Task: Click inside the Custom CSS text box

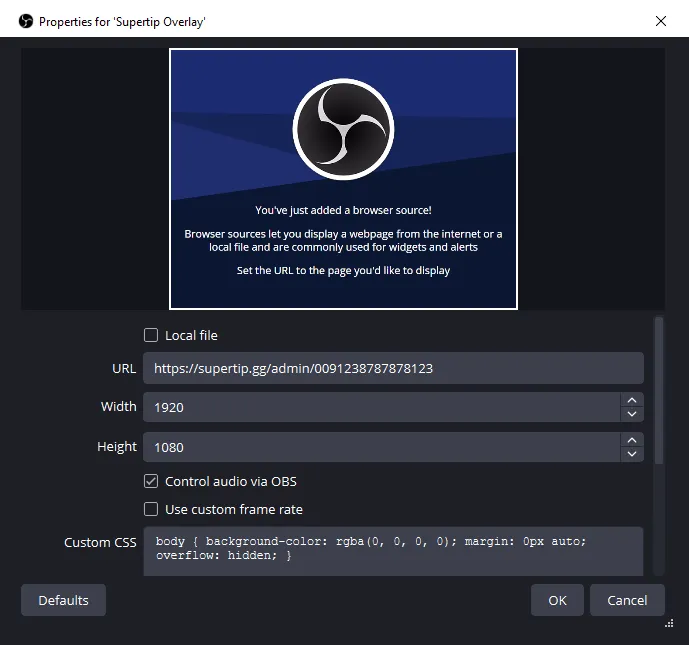Action: [393, 551]
